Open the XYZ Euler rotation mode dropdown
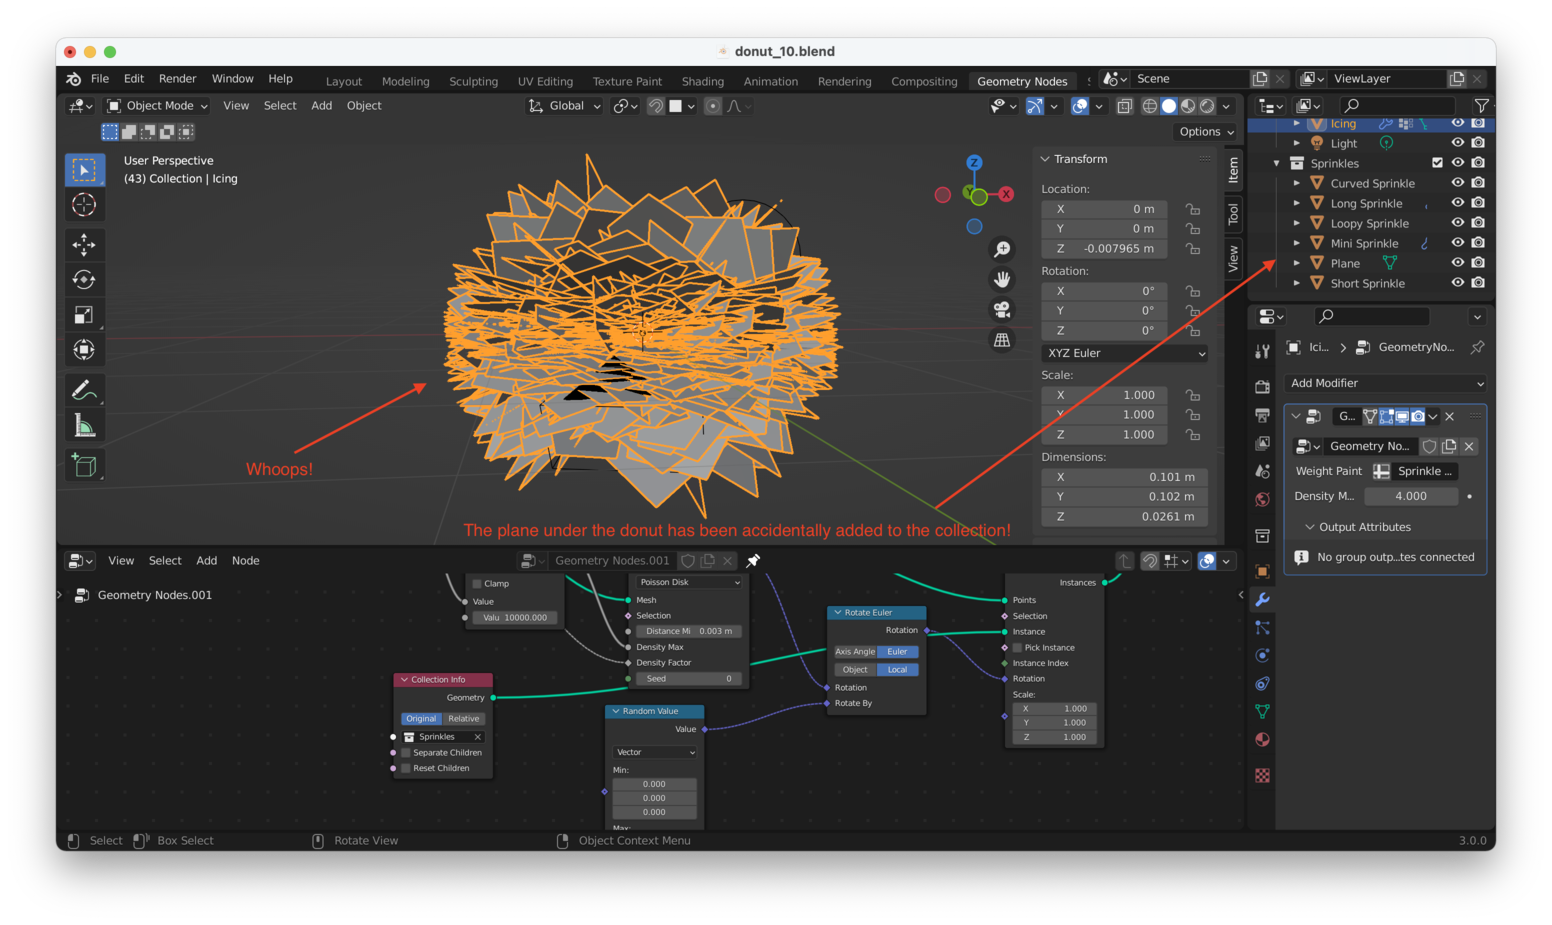This screenshot has width=1552, height=925. pos(1124,353)
